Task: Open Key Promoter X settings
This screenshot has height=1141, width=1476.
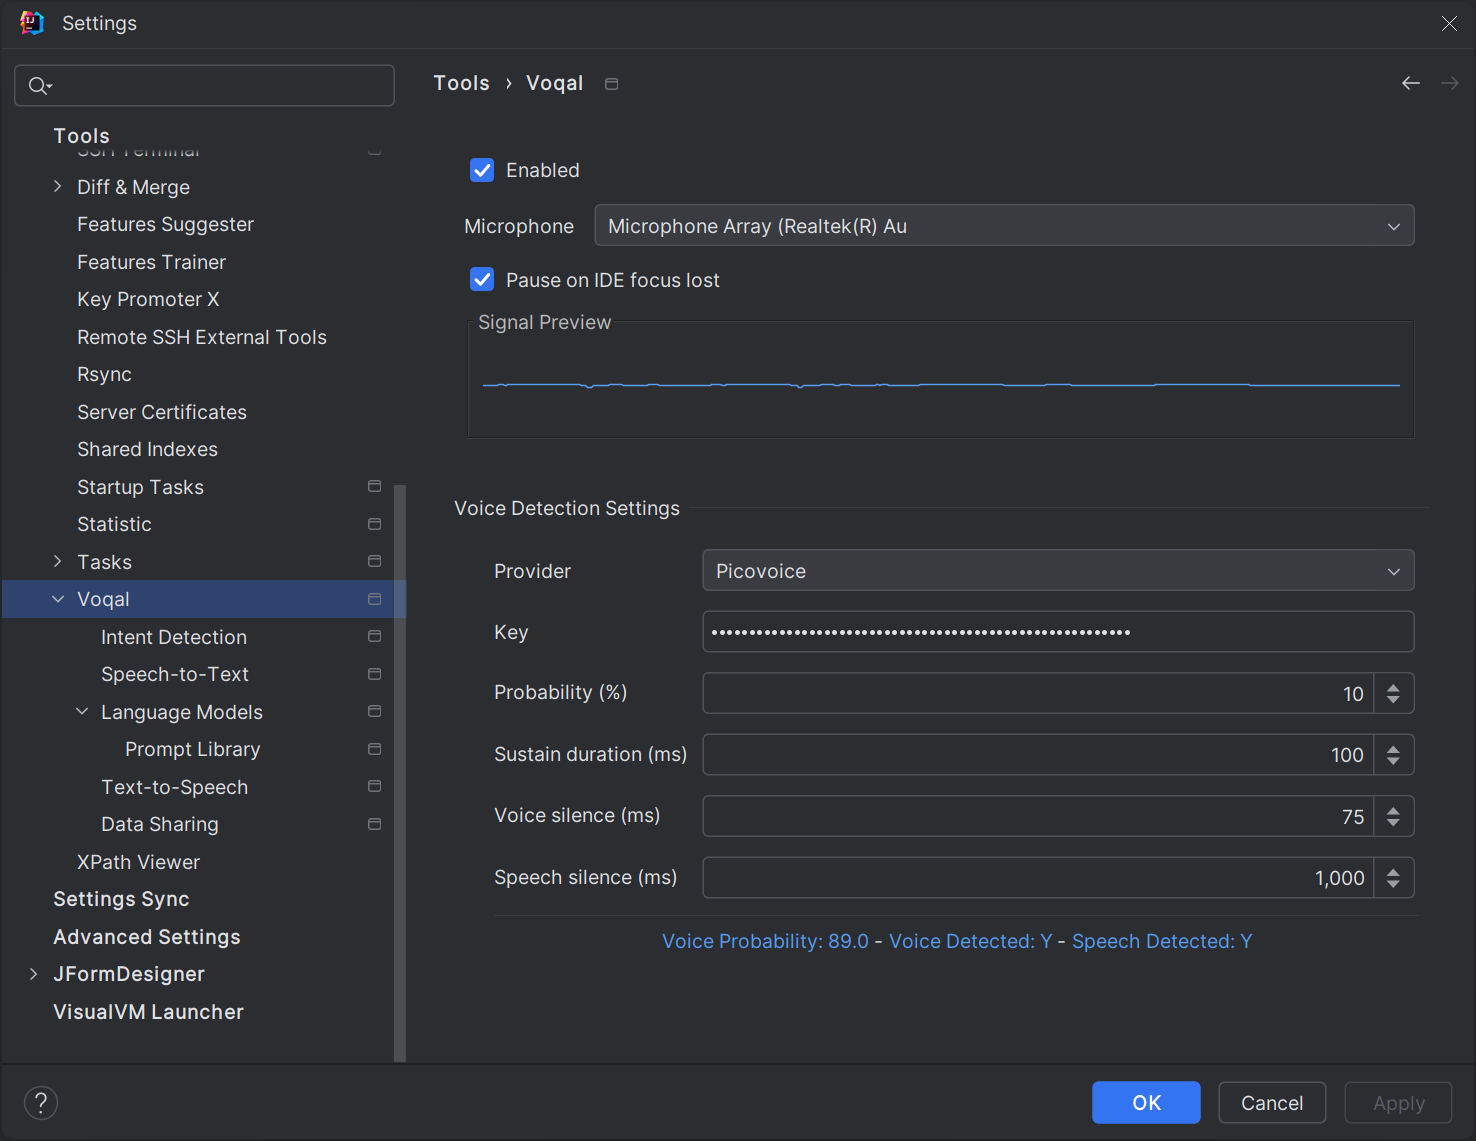Action: pyautogui.click(x=148, y=299)
